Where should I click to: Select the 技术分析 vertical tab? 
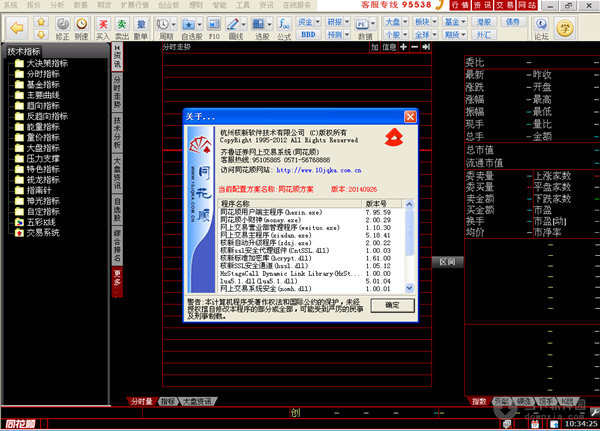[x=117, y=133]
